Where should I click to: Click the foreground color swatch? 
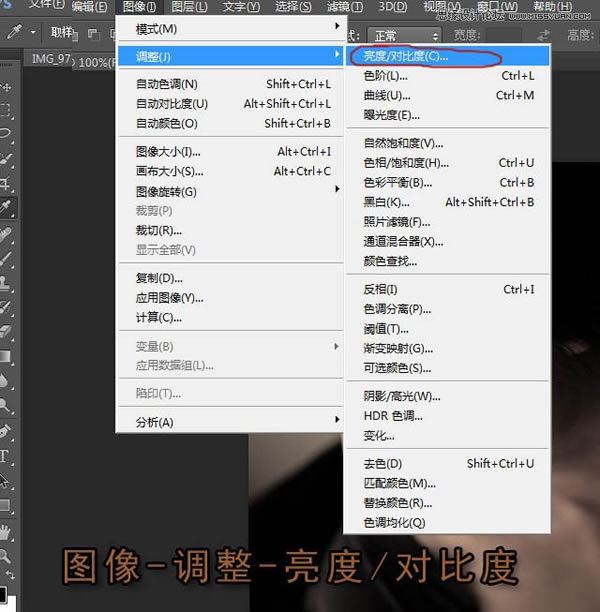coord(3,593)
